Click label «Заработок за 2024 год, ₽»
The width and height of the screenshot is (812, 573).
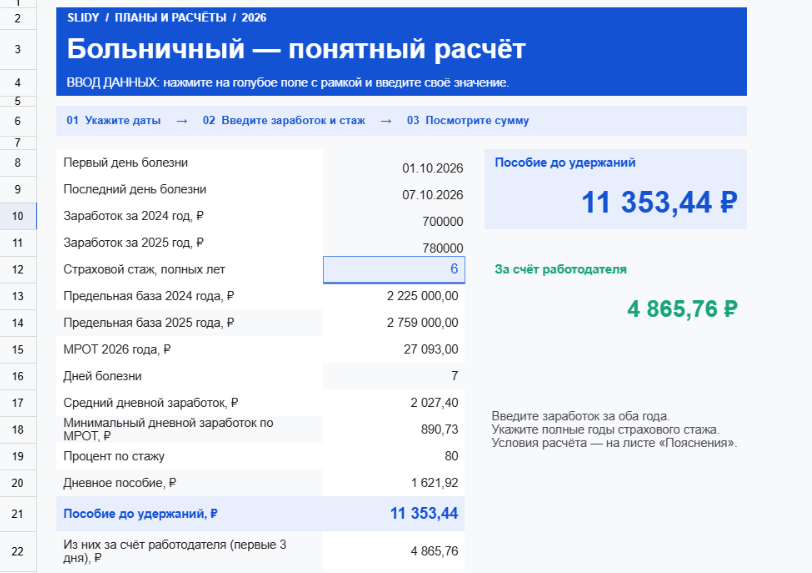click(133, 216)
